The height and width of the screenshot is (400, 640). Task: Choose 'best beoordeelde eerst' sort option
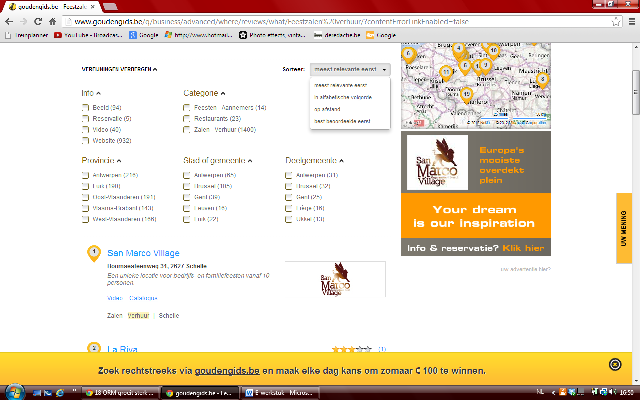[x=340, y=121]
